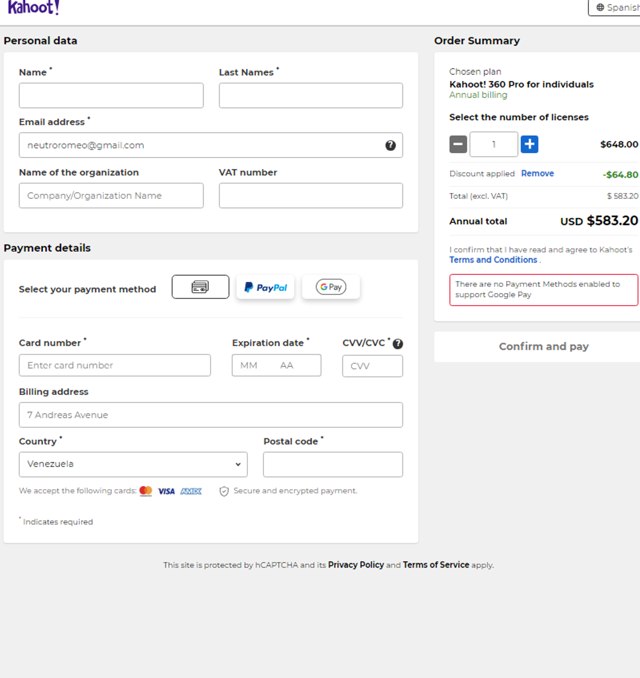Open the Country dropdown

pyautogui.click(x=133, y=464)
